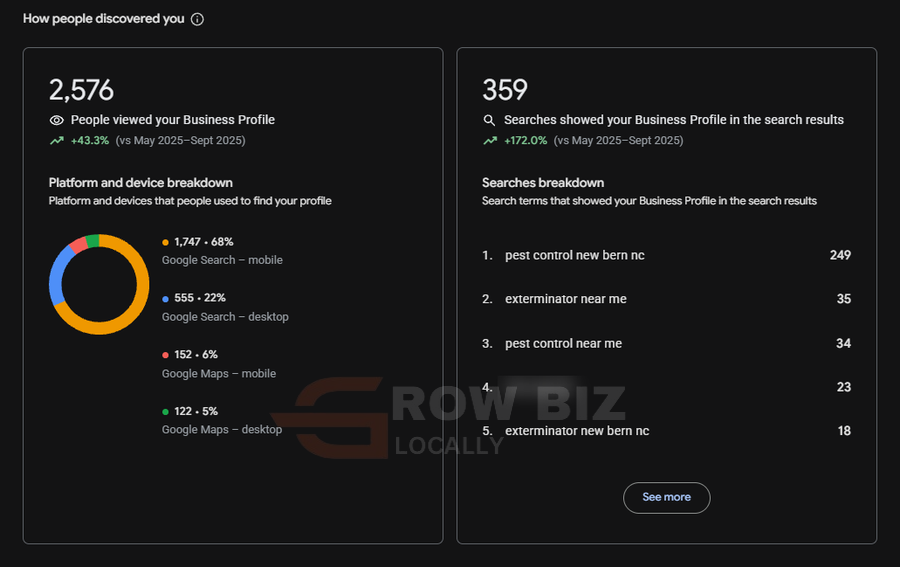This screenshot has height=567, width=900.
Task: Click the info icon beside How people discovered you
Action: click(x=197, y=20)
